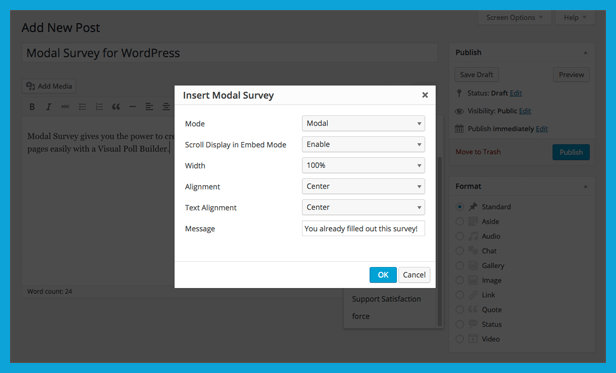Click the Chat format icon

tap(473, 251)
